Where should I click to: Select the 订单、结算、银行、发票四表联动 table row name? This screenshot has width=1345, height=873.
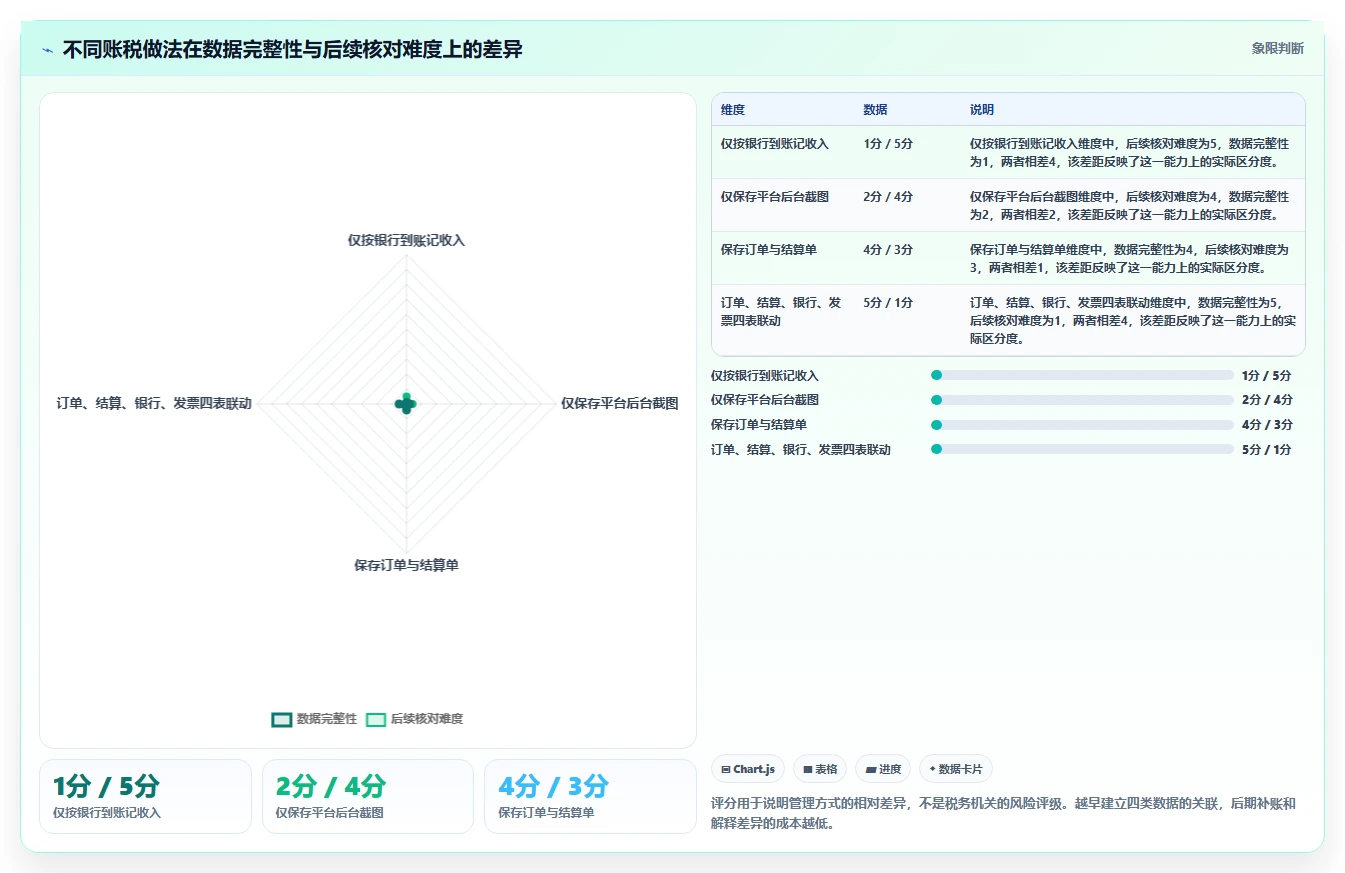point(781,311)
